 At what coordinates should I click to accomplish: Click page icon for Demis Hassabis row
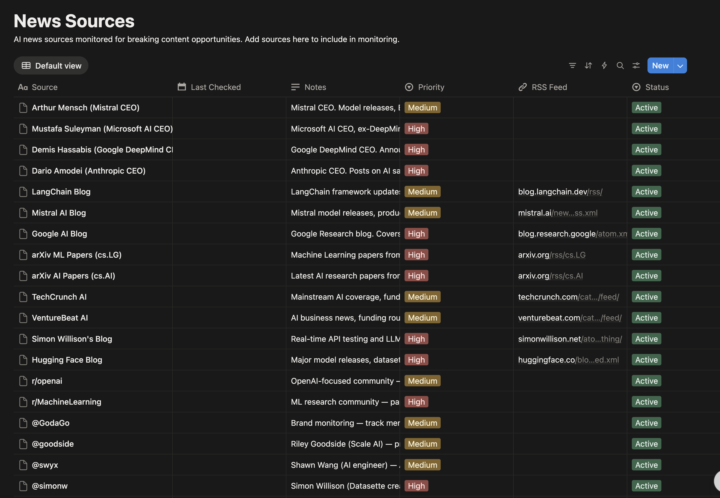pyautogui.click(x=23, y=150)
